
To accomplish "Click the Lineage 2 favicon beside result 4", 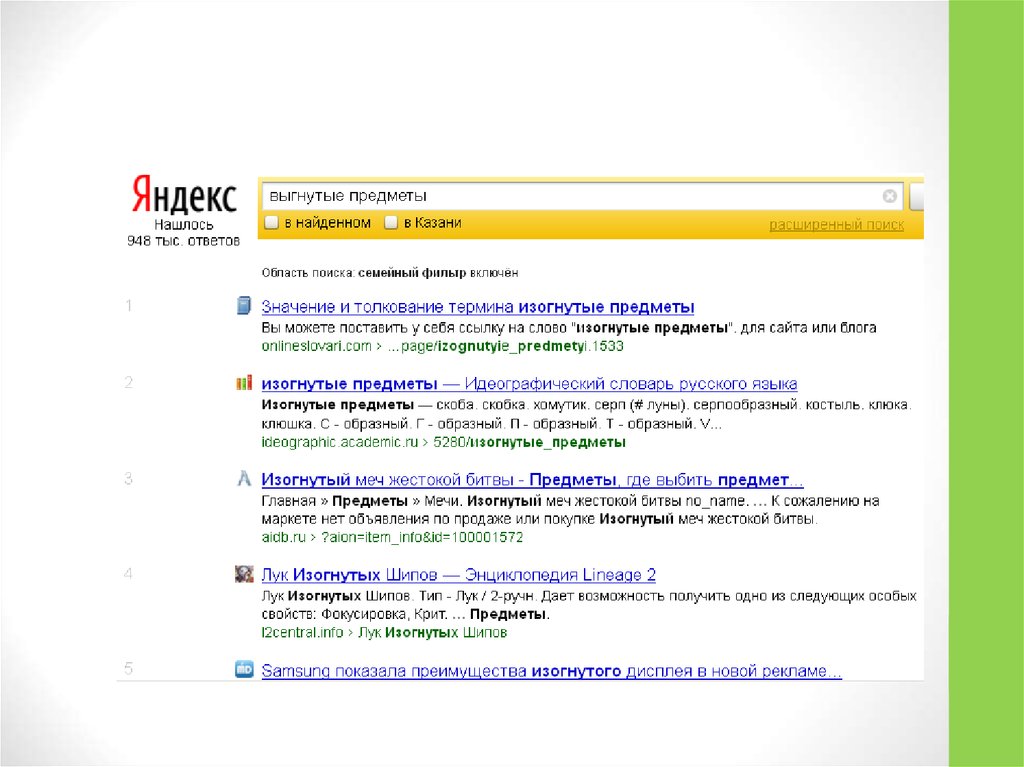I will coord(243,574).
